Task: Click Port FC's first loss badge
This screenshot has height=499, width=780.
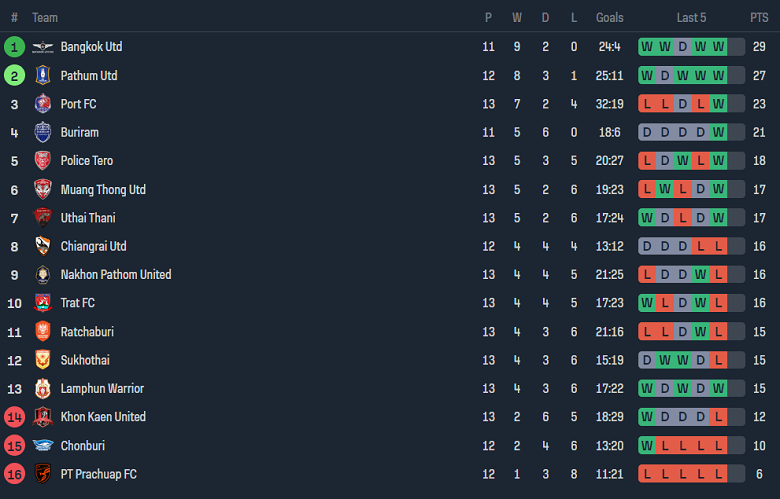Action: 646,104
